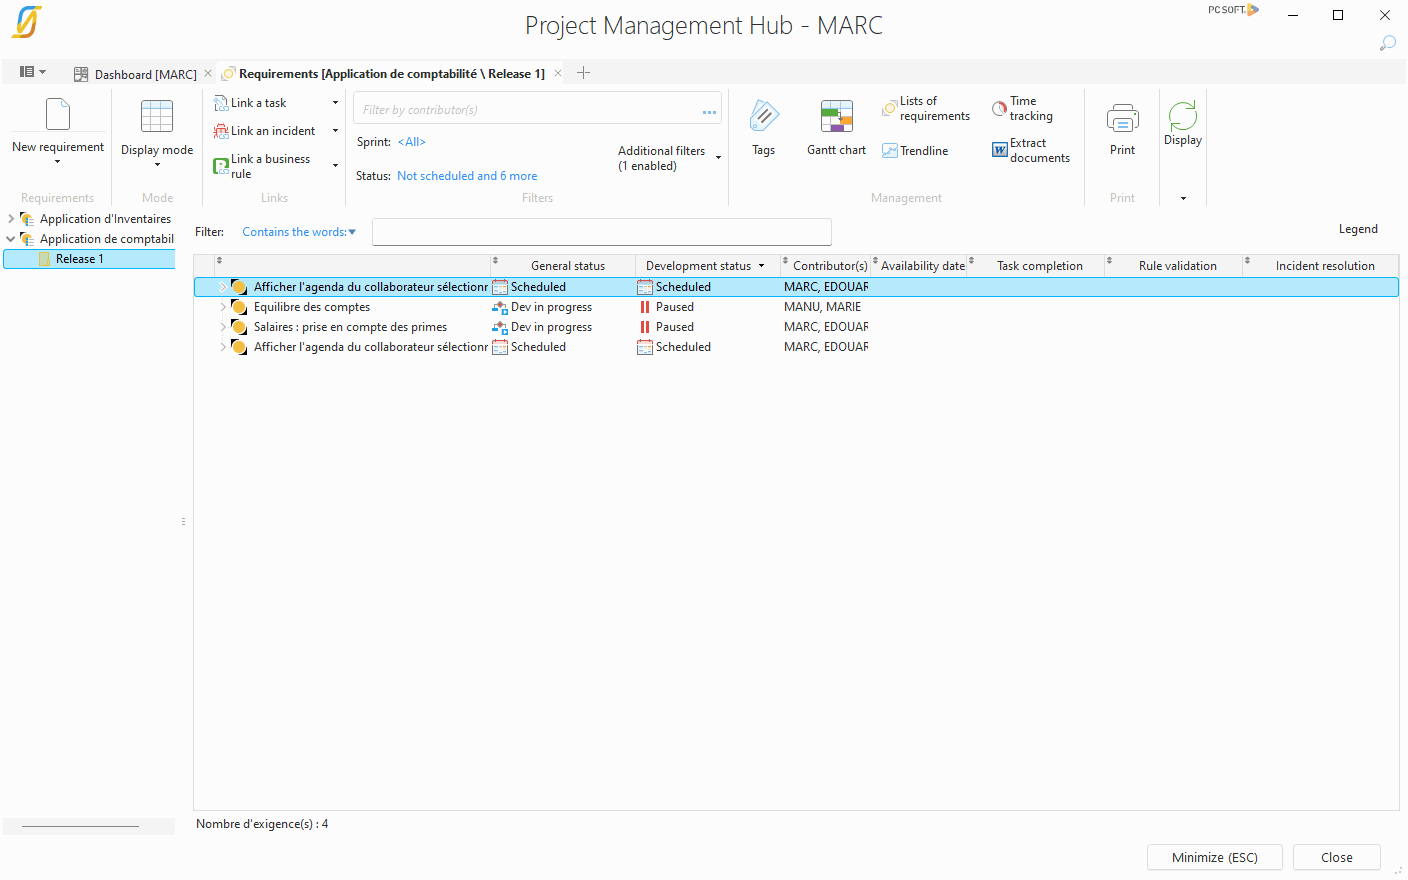Open the Trendline chart
This screenshot has width=1408, height=880.
point(916,151)
